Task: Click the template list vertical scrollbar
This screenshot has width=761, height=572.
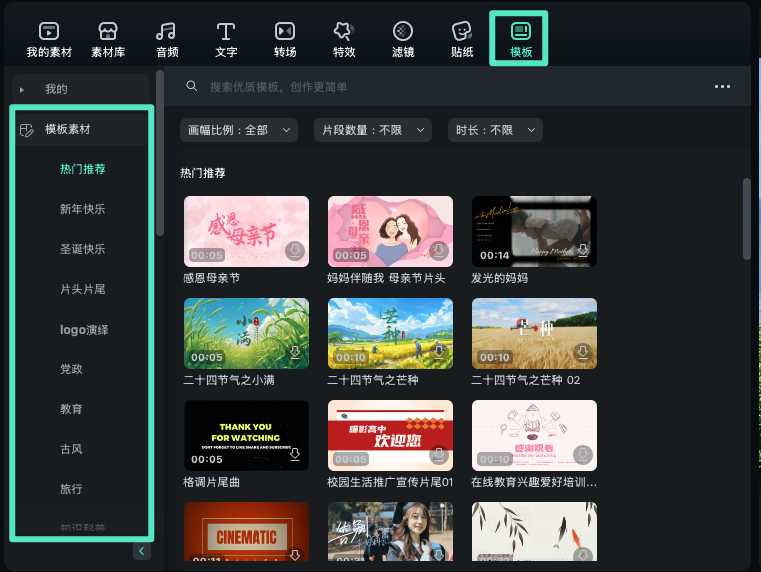Action: (x=746, y=219)
